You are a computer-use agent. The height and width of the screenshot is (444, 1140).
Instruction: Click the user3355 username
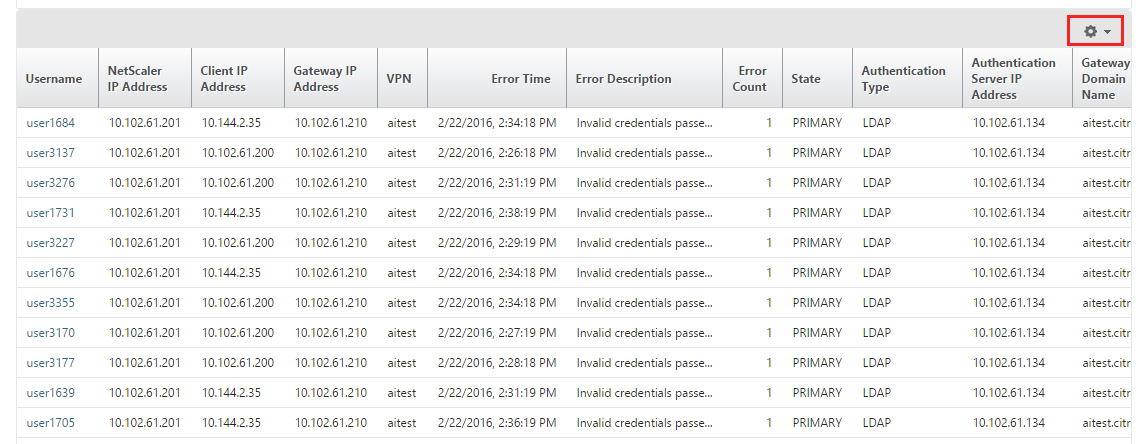click(x=50, y=302)
